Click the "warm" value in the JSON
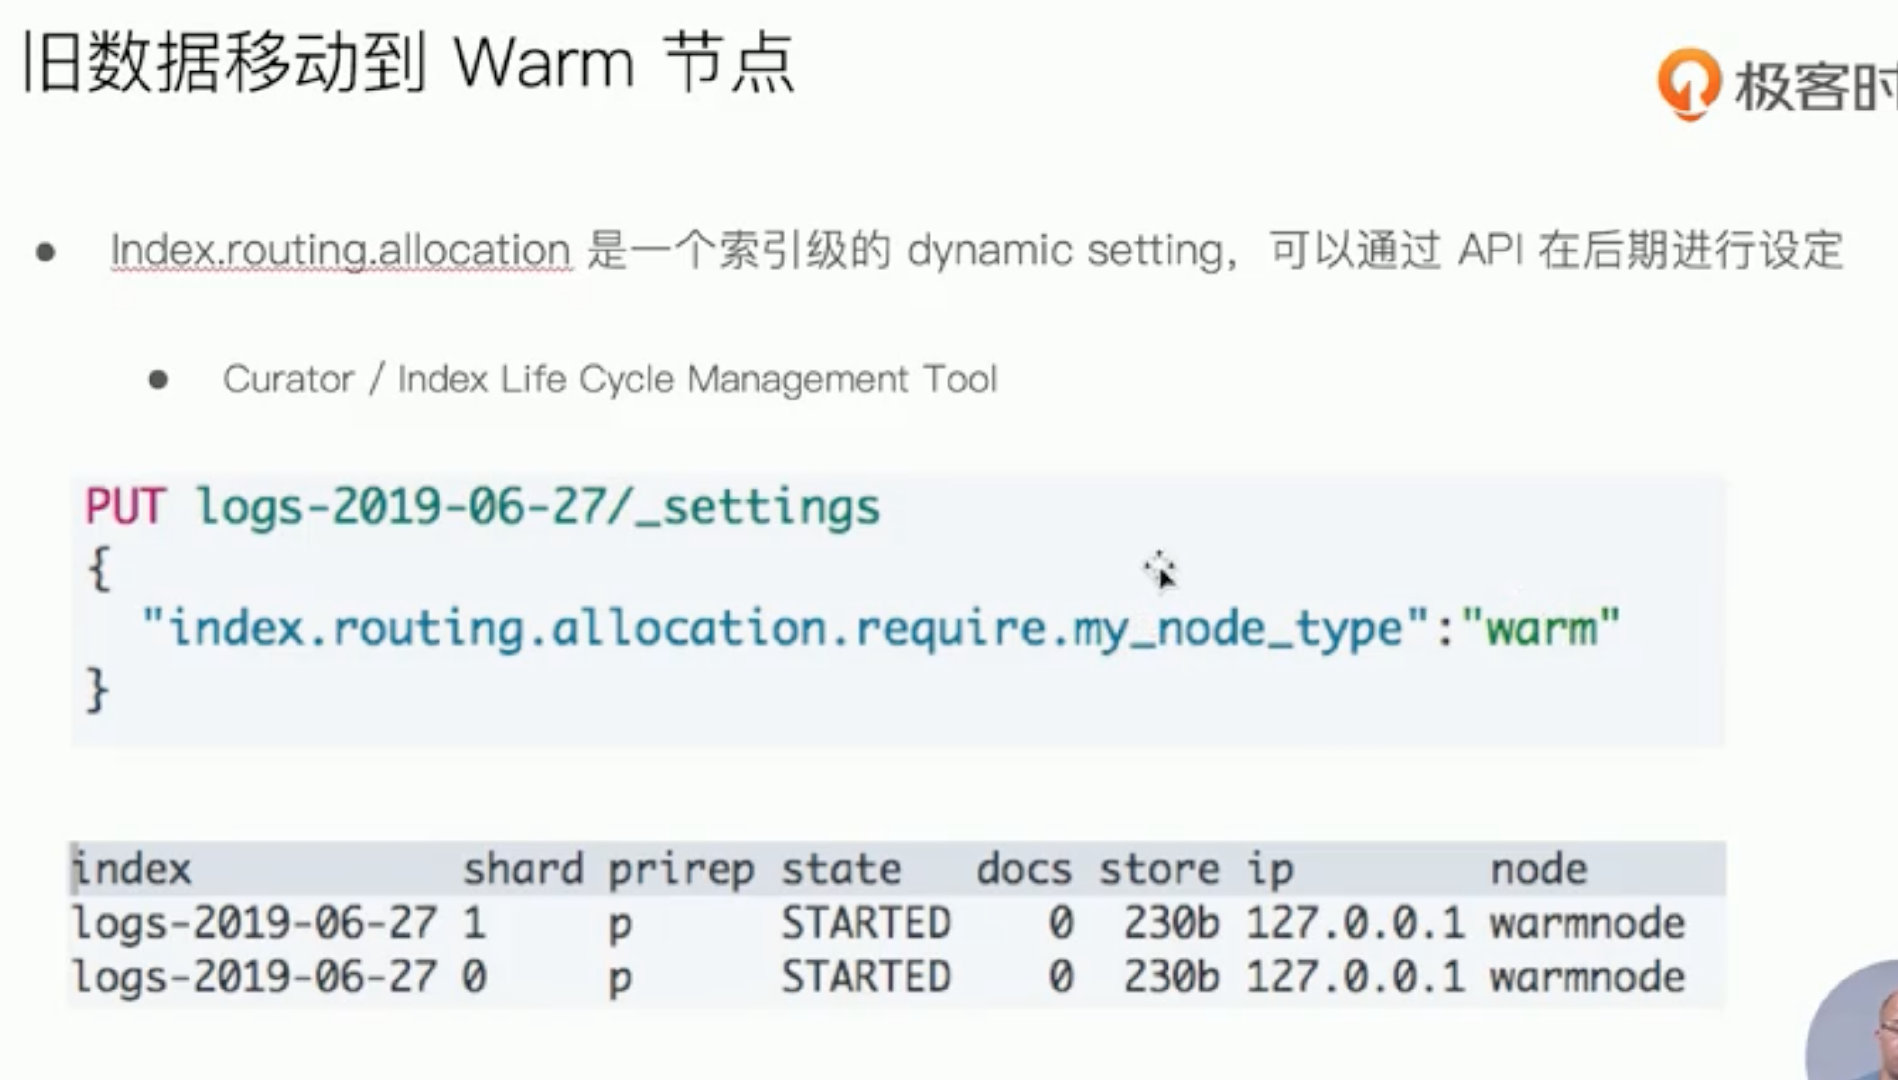This screenshot has height=1080, width=1898. click(1540, 628)
